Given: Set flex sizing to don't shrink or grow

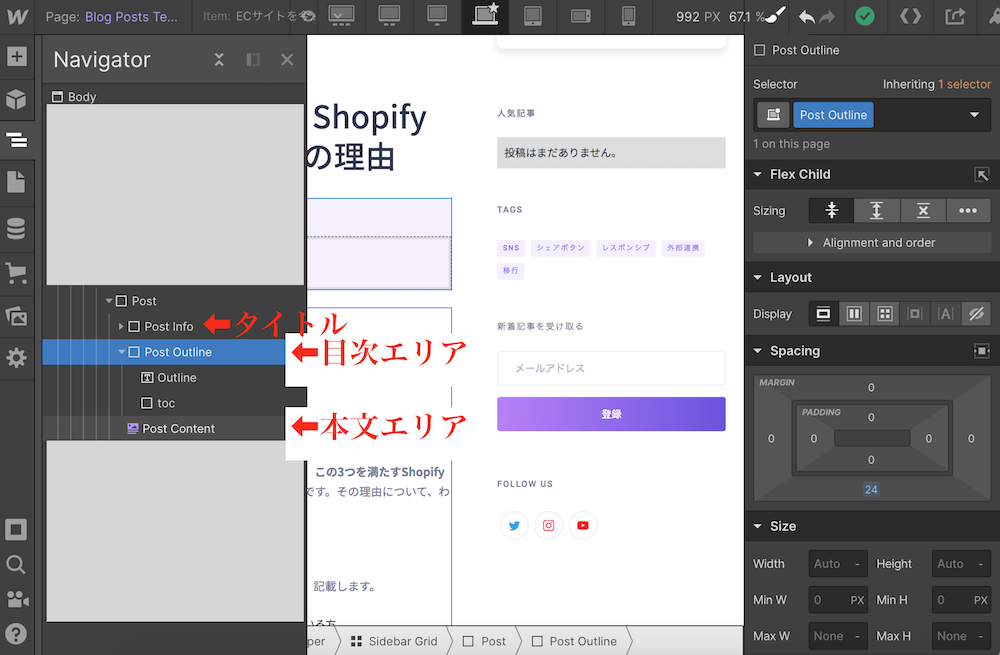Looking at the screenshot, I should (923, 210).
